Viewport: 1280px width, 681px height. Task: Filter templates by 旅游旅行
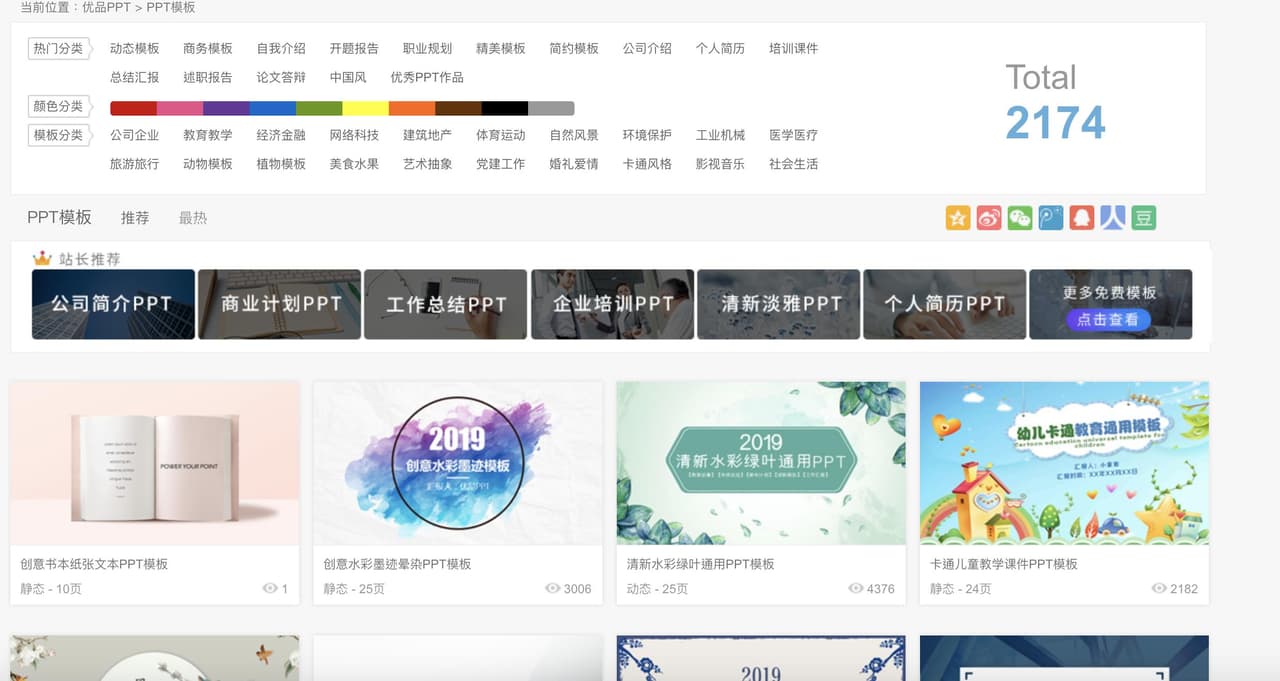pyautogui.click(x=135, y=164)
